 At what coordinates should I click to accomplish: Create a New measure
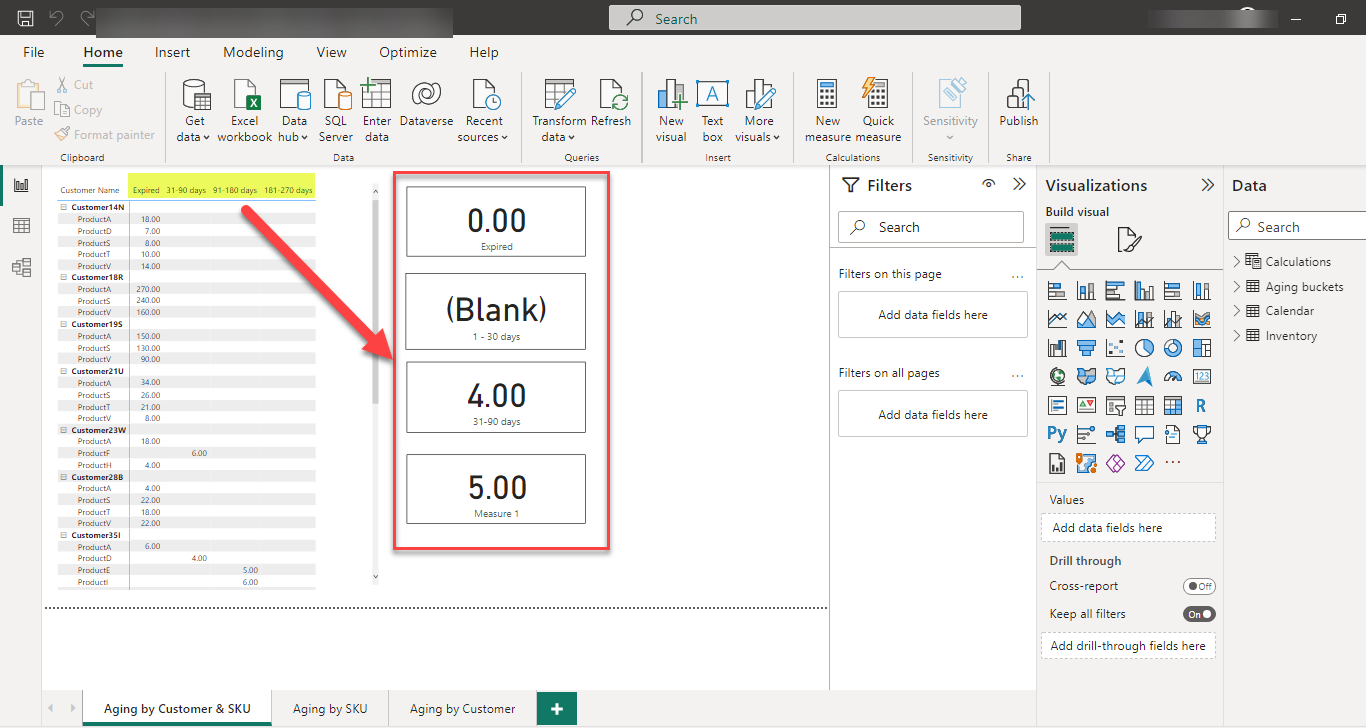[828, 110]
